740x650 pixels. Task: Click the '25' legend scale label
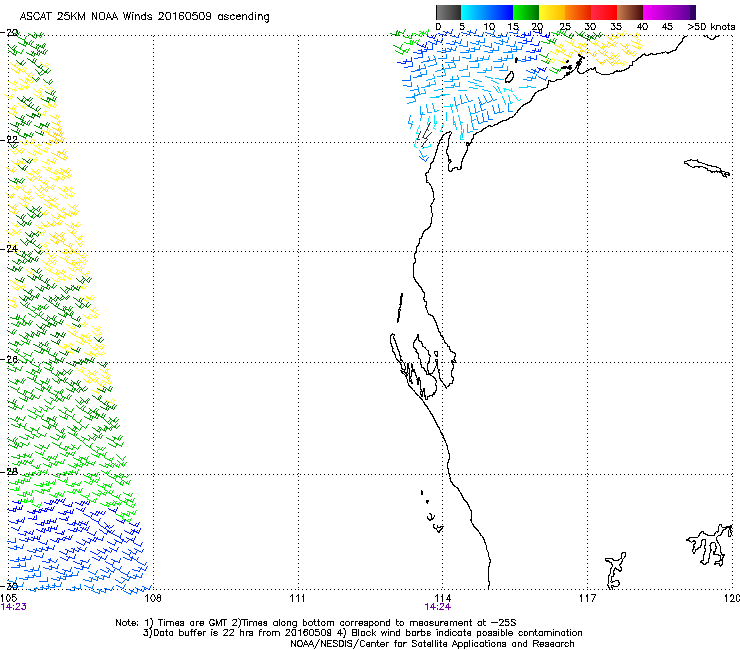(x=564, y=27)
